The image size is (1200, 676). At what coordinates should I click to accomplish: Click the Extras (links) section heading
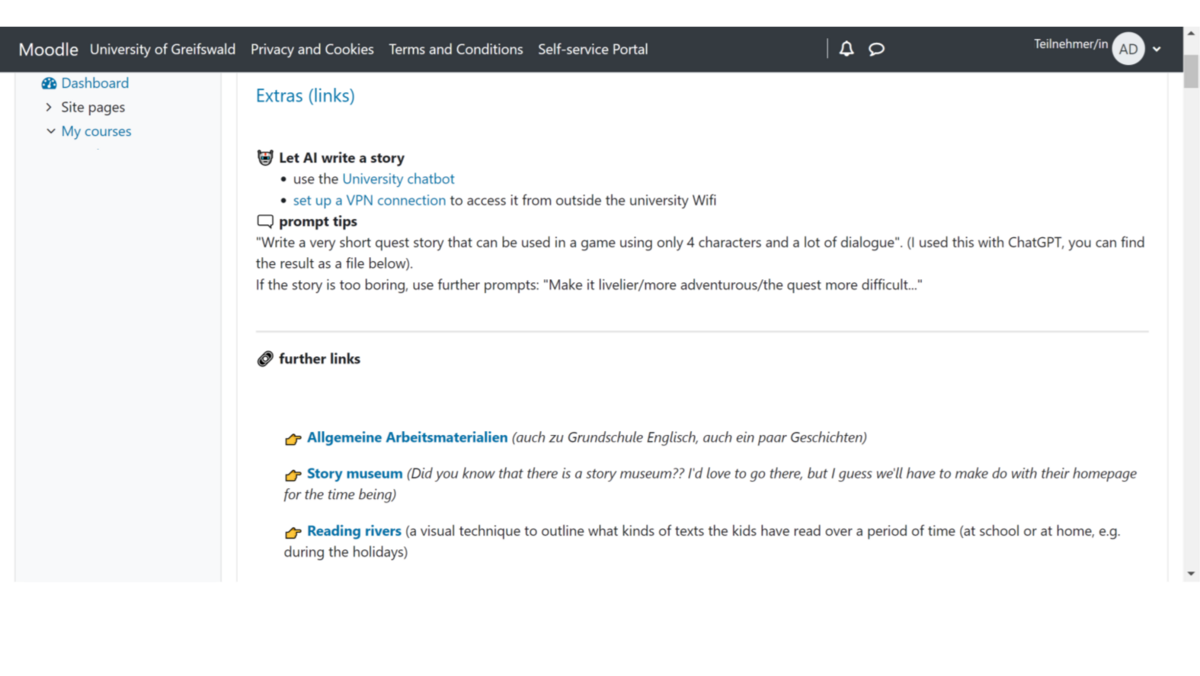[x=305, y=96]
